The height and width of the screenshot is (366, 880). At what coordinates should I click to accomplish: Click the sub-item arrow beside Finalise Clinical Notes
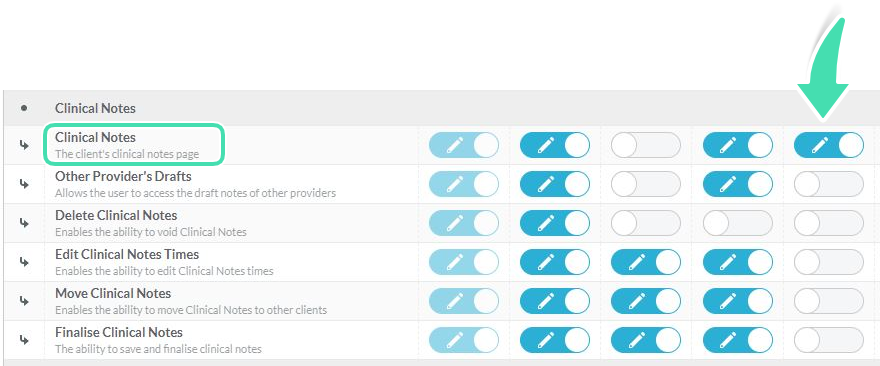click(24, 340)
